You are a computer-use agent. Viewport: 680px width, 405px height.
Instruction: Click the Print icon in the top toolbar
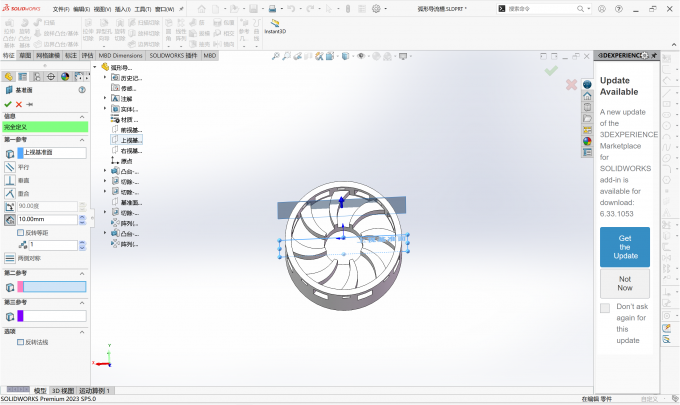coord(272,9)
